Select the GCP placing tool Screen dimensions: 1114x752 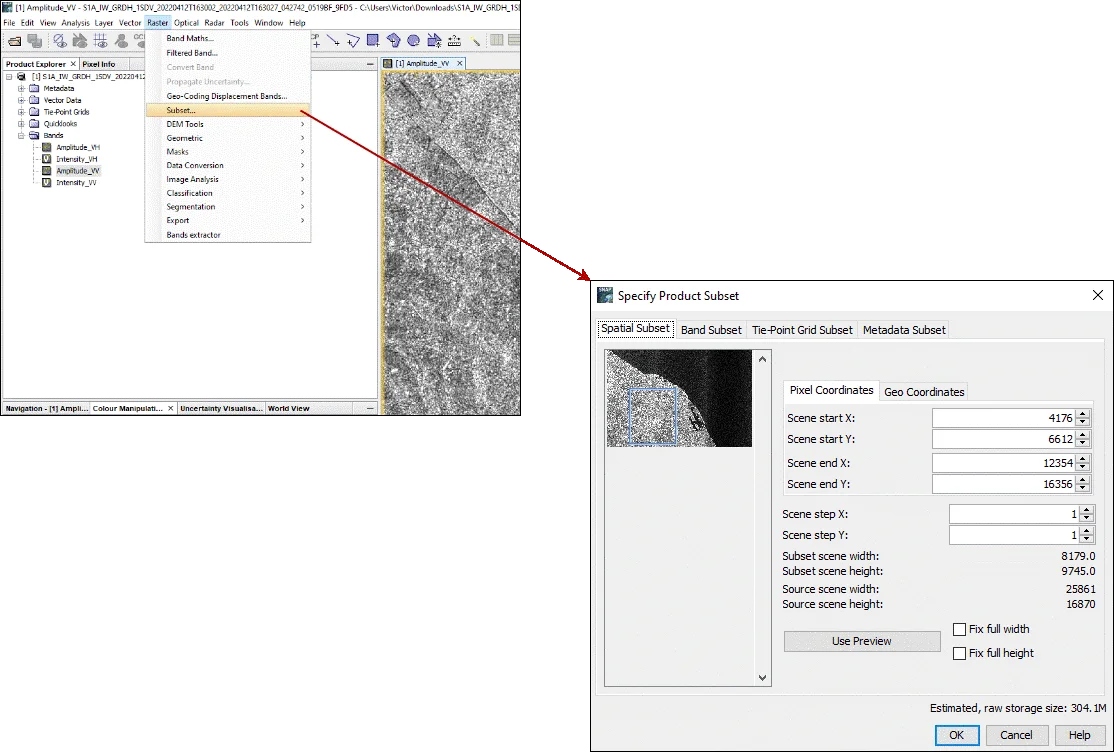(x=317, y=40)
